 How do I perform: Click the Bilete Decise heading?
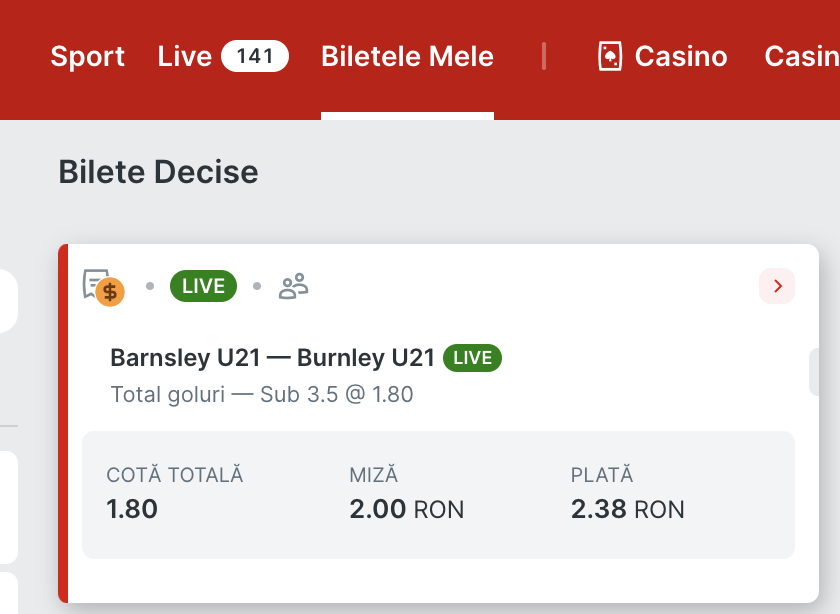(x=158, y=172)
